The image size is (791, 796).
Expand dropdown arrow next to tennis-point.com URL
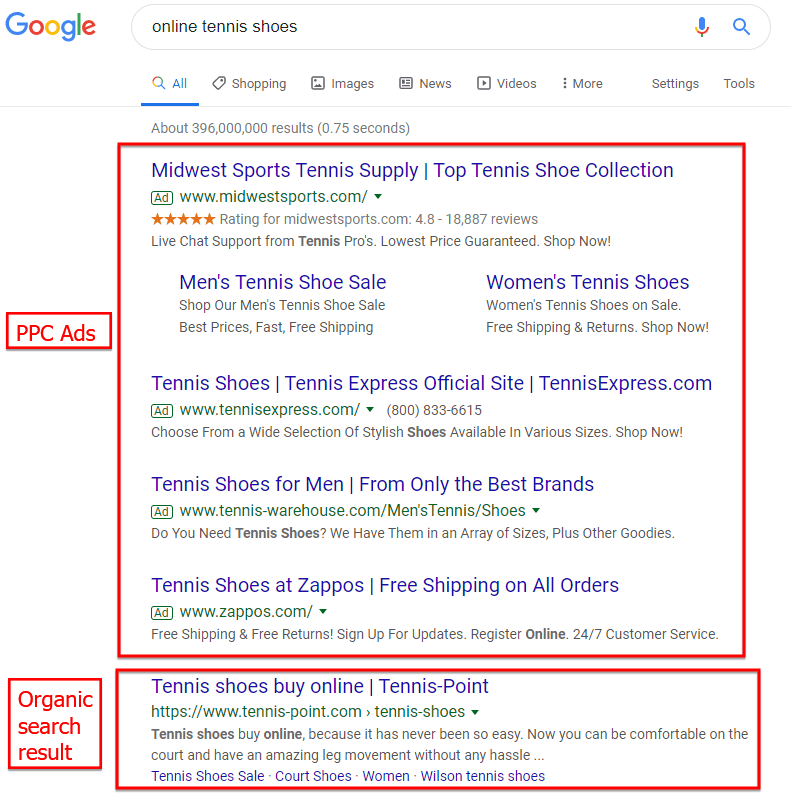475,712
